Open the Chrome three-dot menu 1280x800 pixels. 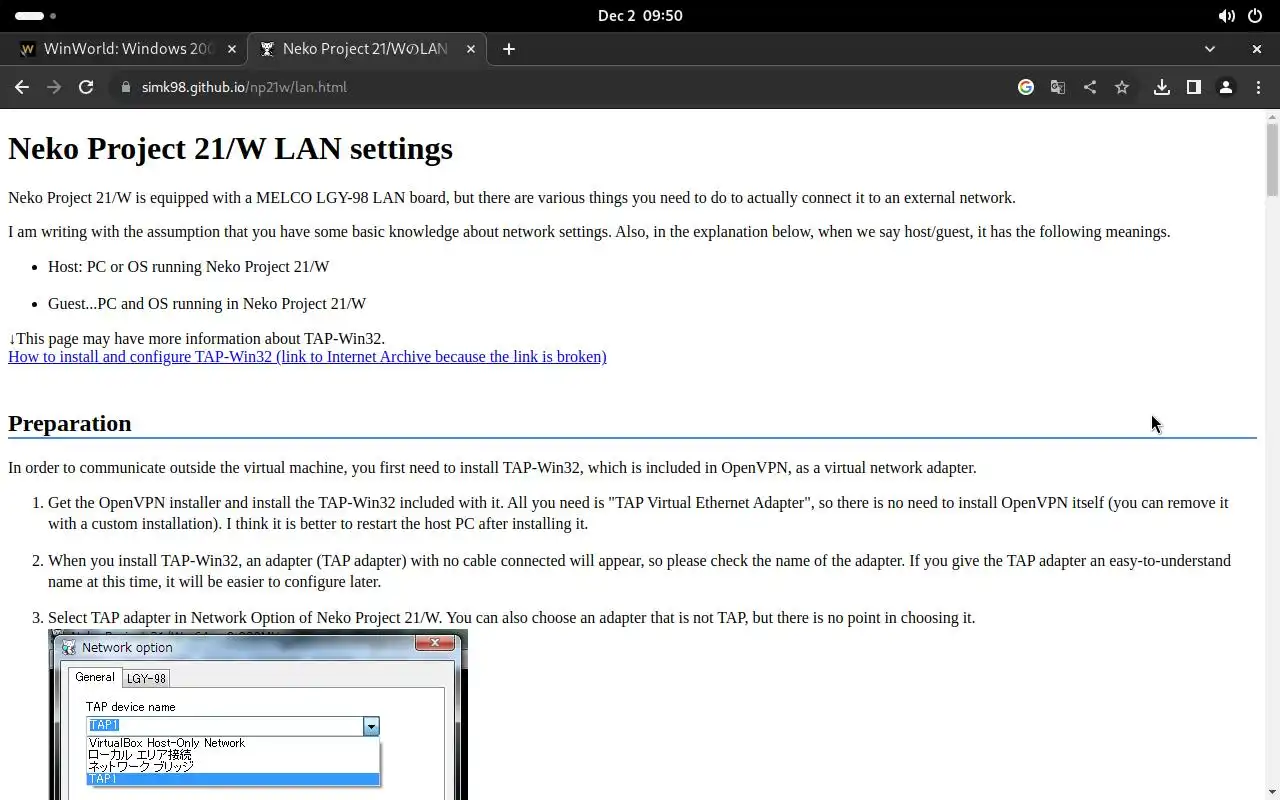[x=1258, y=87]
